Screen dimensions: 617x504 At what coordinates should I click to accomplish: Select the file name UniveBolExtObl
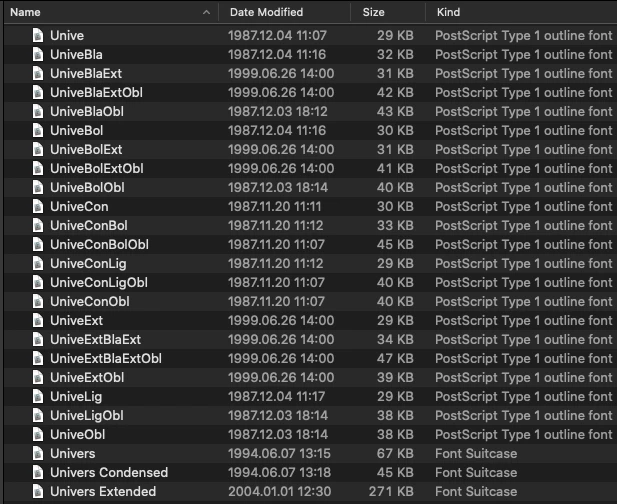pyautogui.click(x=97, y=168)
